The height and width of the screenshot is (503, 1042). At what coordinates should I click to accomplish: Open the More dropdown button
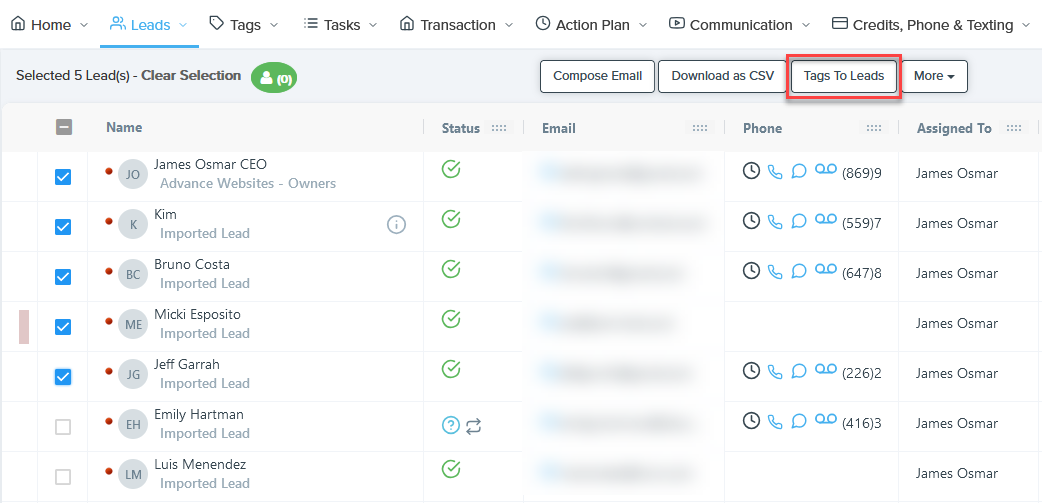933,76
